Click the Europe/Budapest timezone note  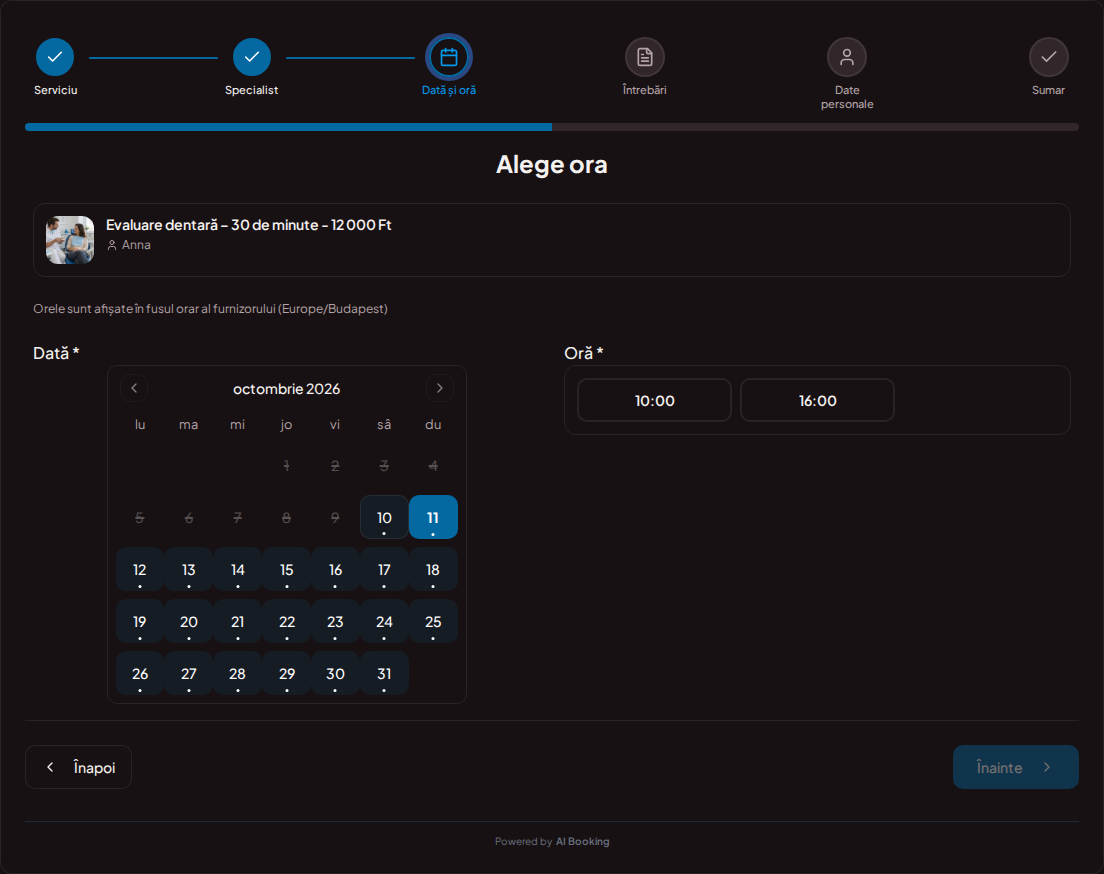[x=211, y=309]
